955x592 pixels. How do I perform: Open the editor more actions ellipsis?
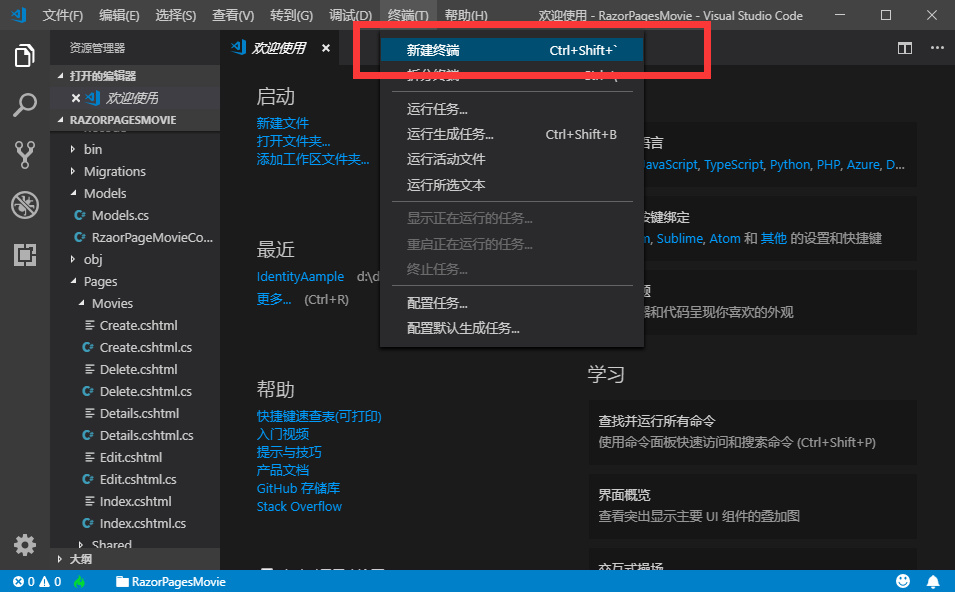(937, 48)
